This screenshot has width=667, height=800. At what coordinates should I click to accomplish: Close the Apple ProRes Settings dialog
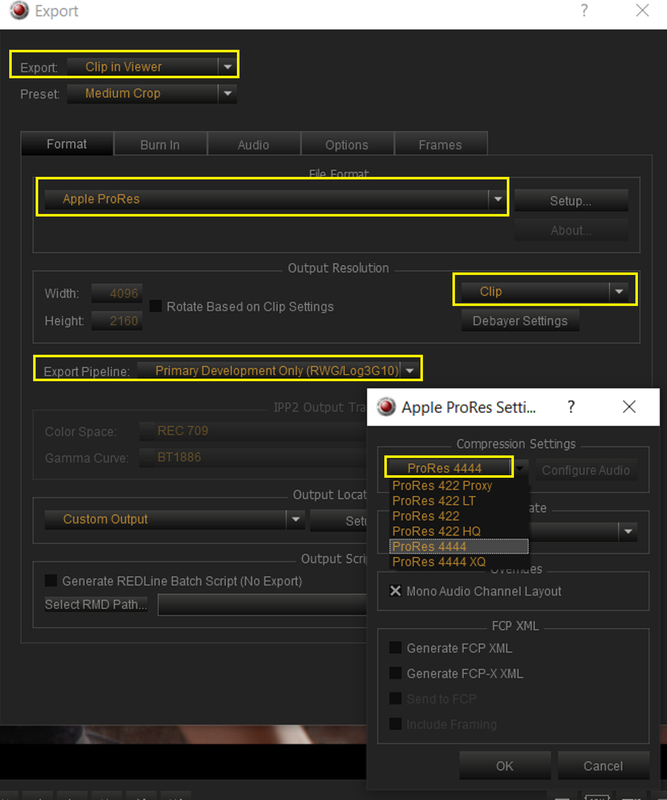click(x=629, y=407)
